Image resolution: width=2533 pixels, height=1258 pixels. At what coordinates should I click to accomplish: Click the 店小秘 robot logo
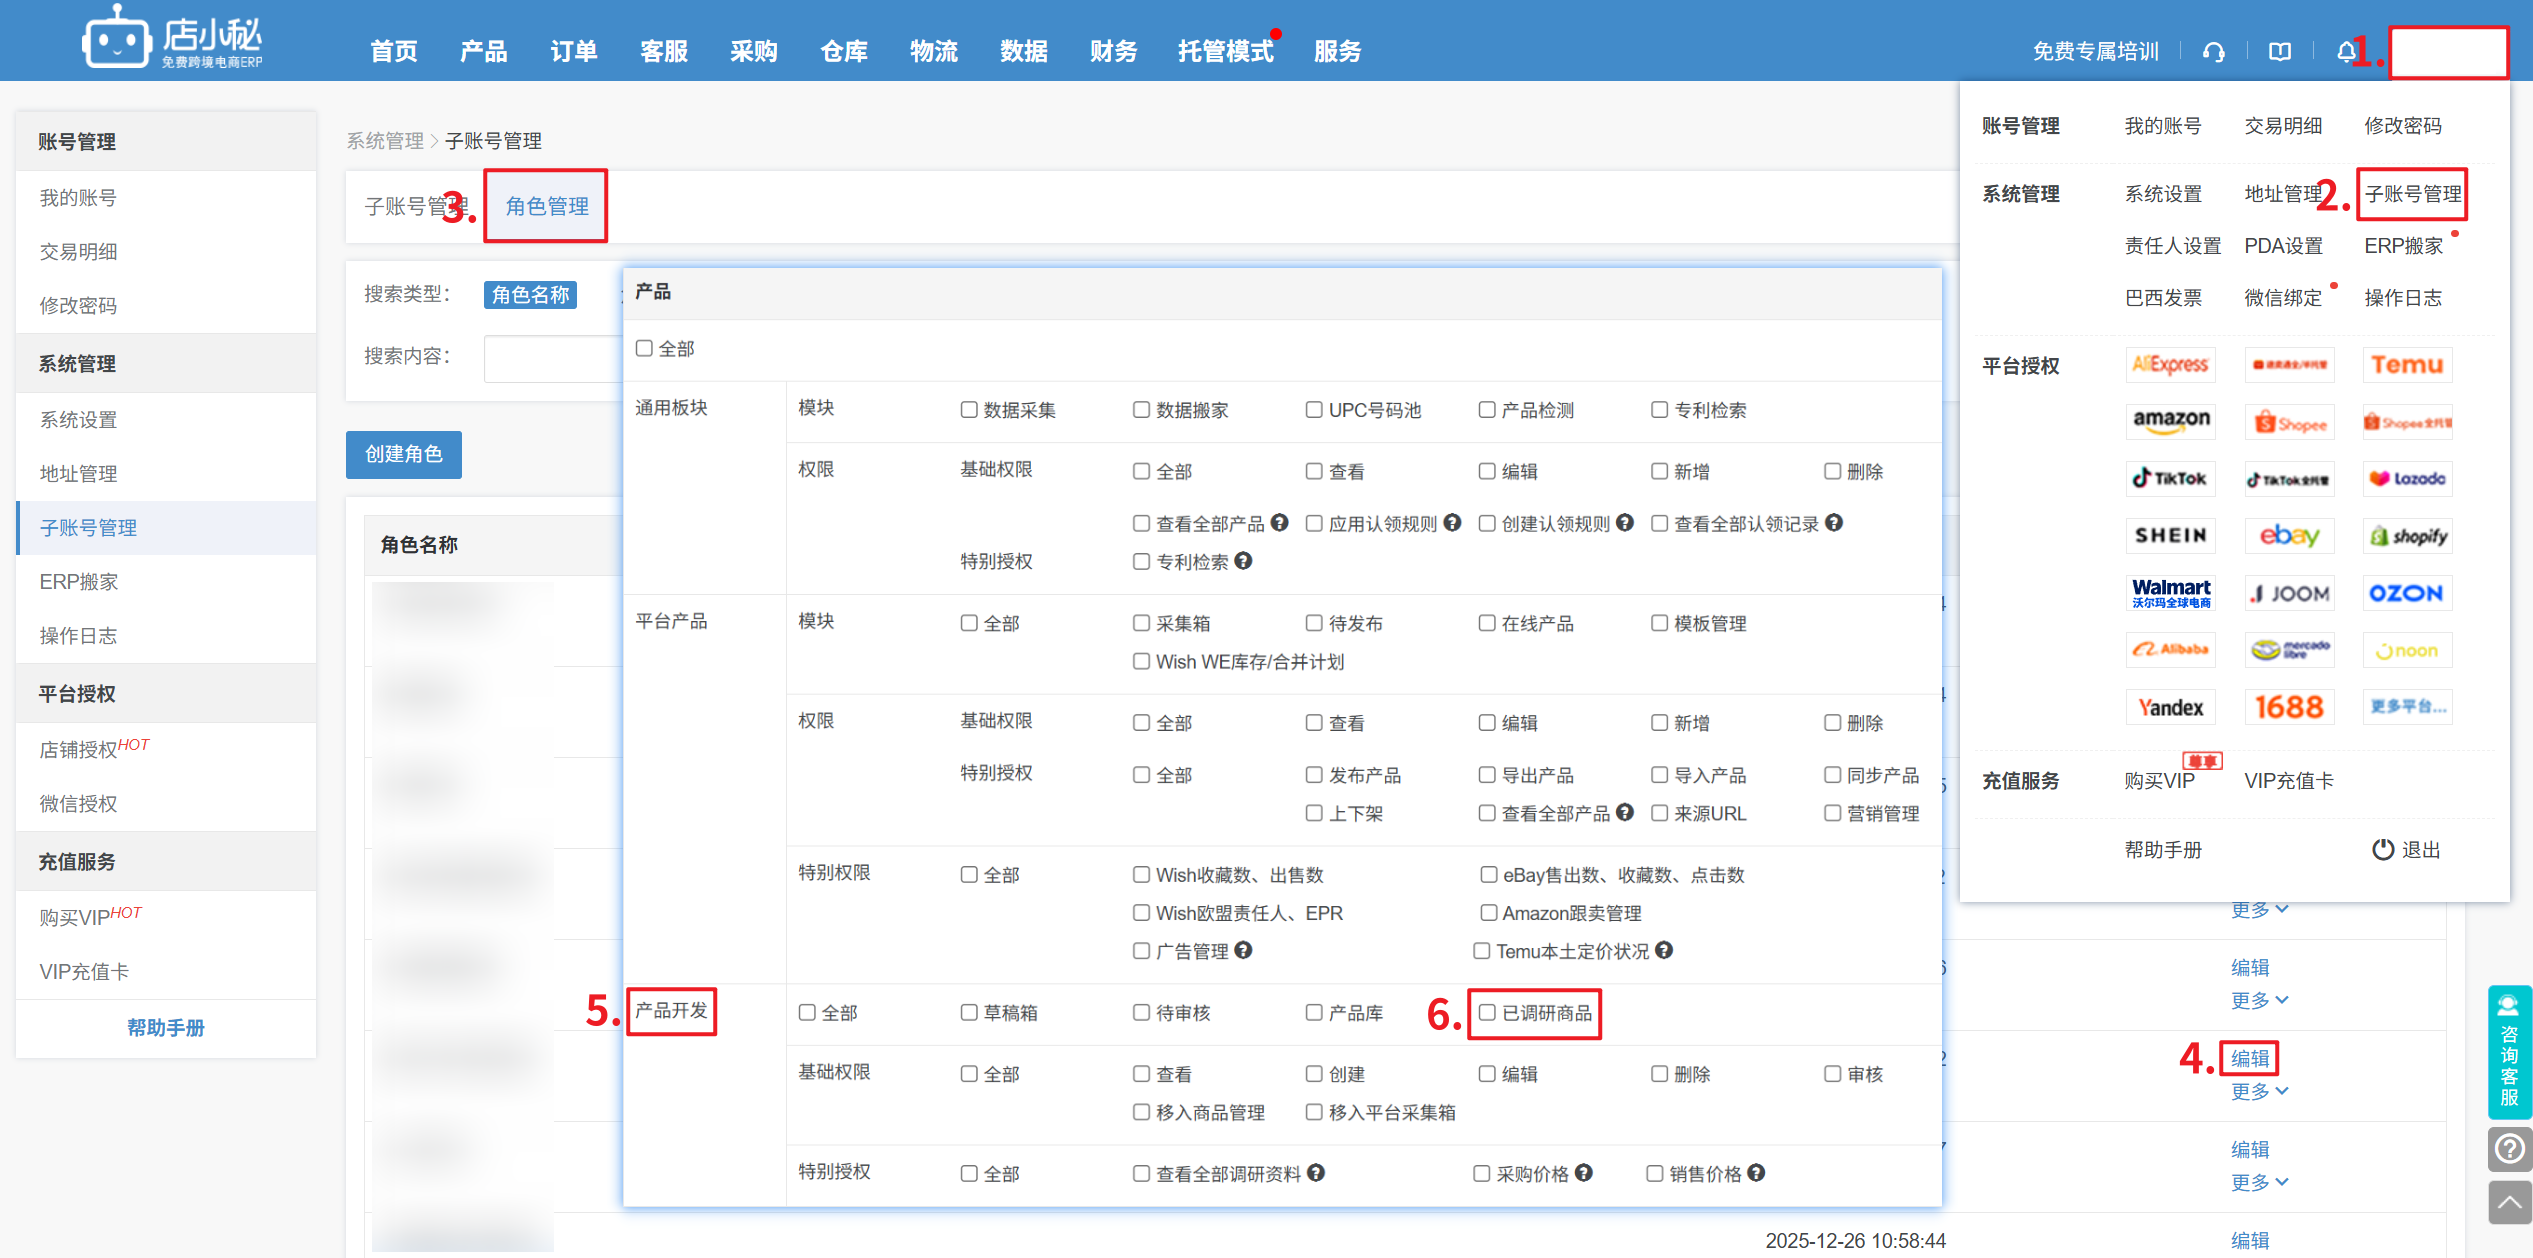116,40
